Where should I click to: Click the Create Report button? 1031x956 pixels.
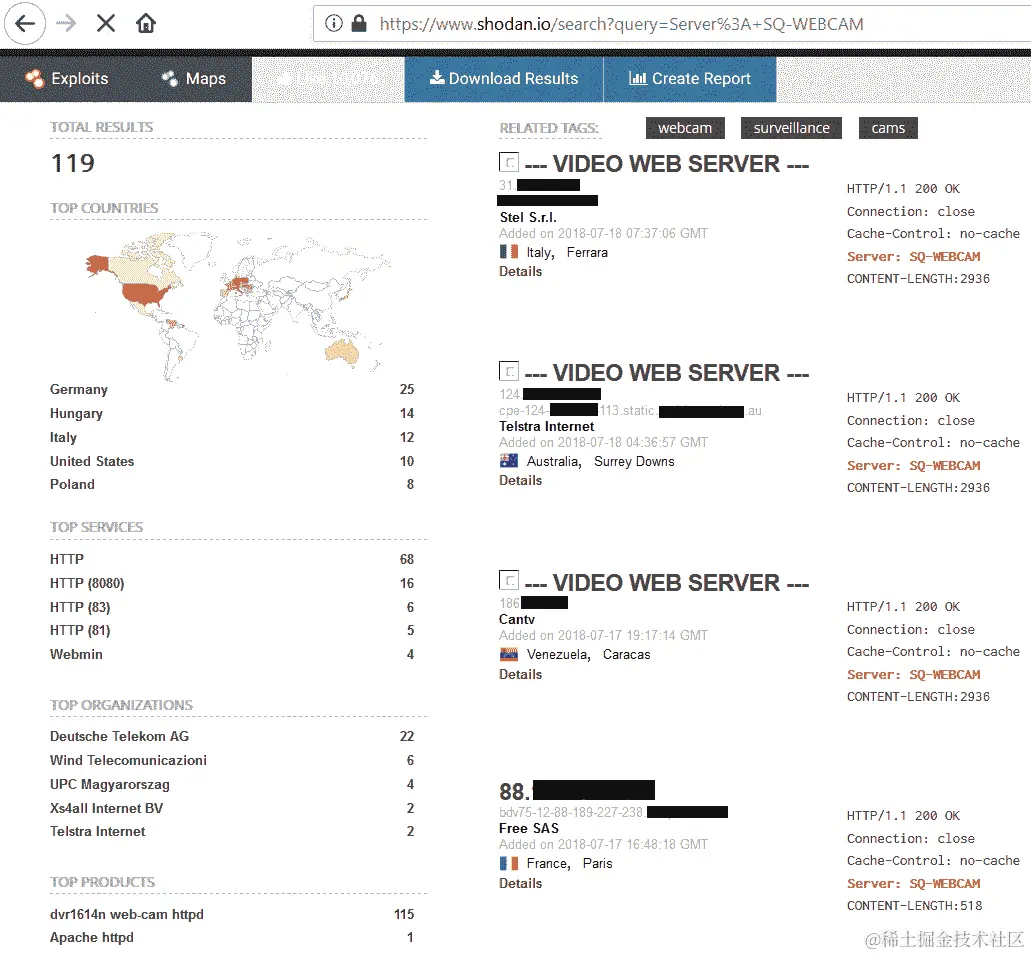[690, 79]
